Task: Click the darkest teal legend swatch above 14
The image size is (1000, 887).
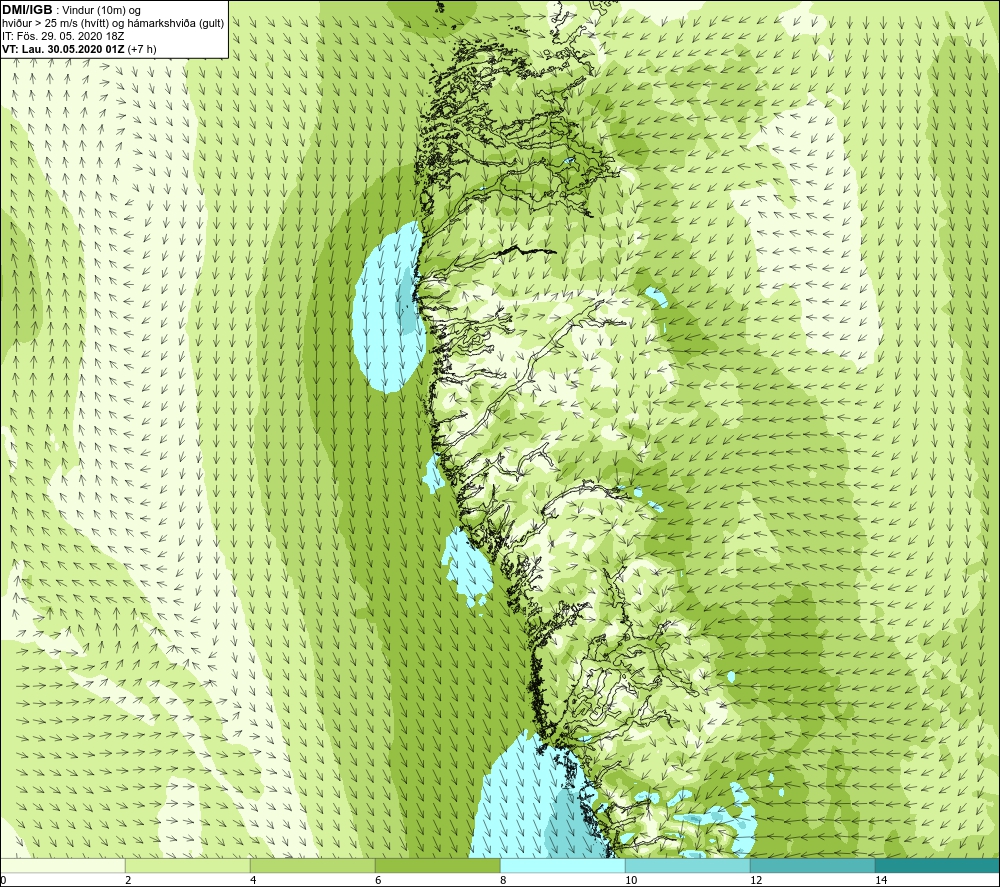Action: (x=938, y=865)
